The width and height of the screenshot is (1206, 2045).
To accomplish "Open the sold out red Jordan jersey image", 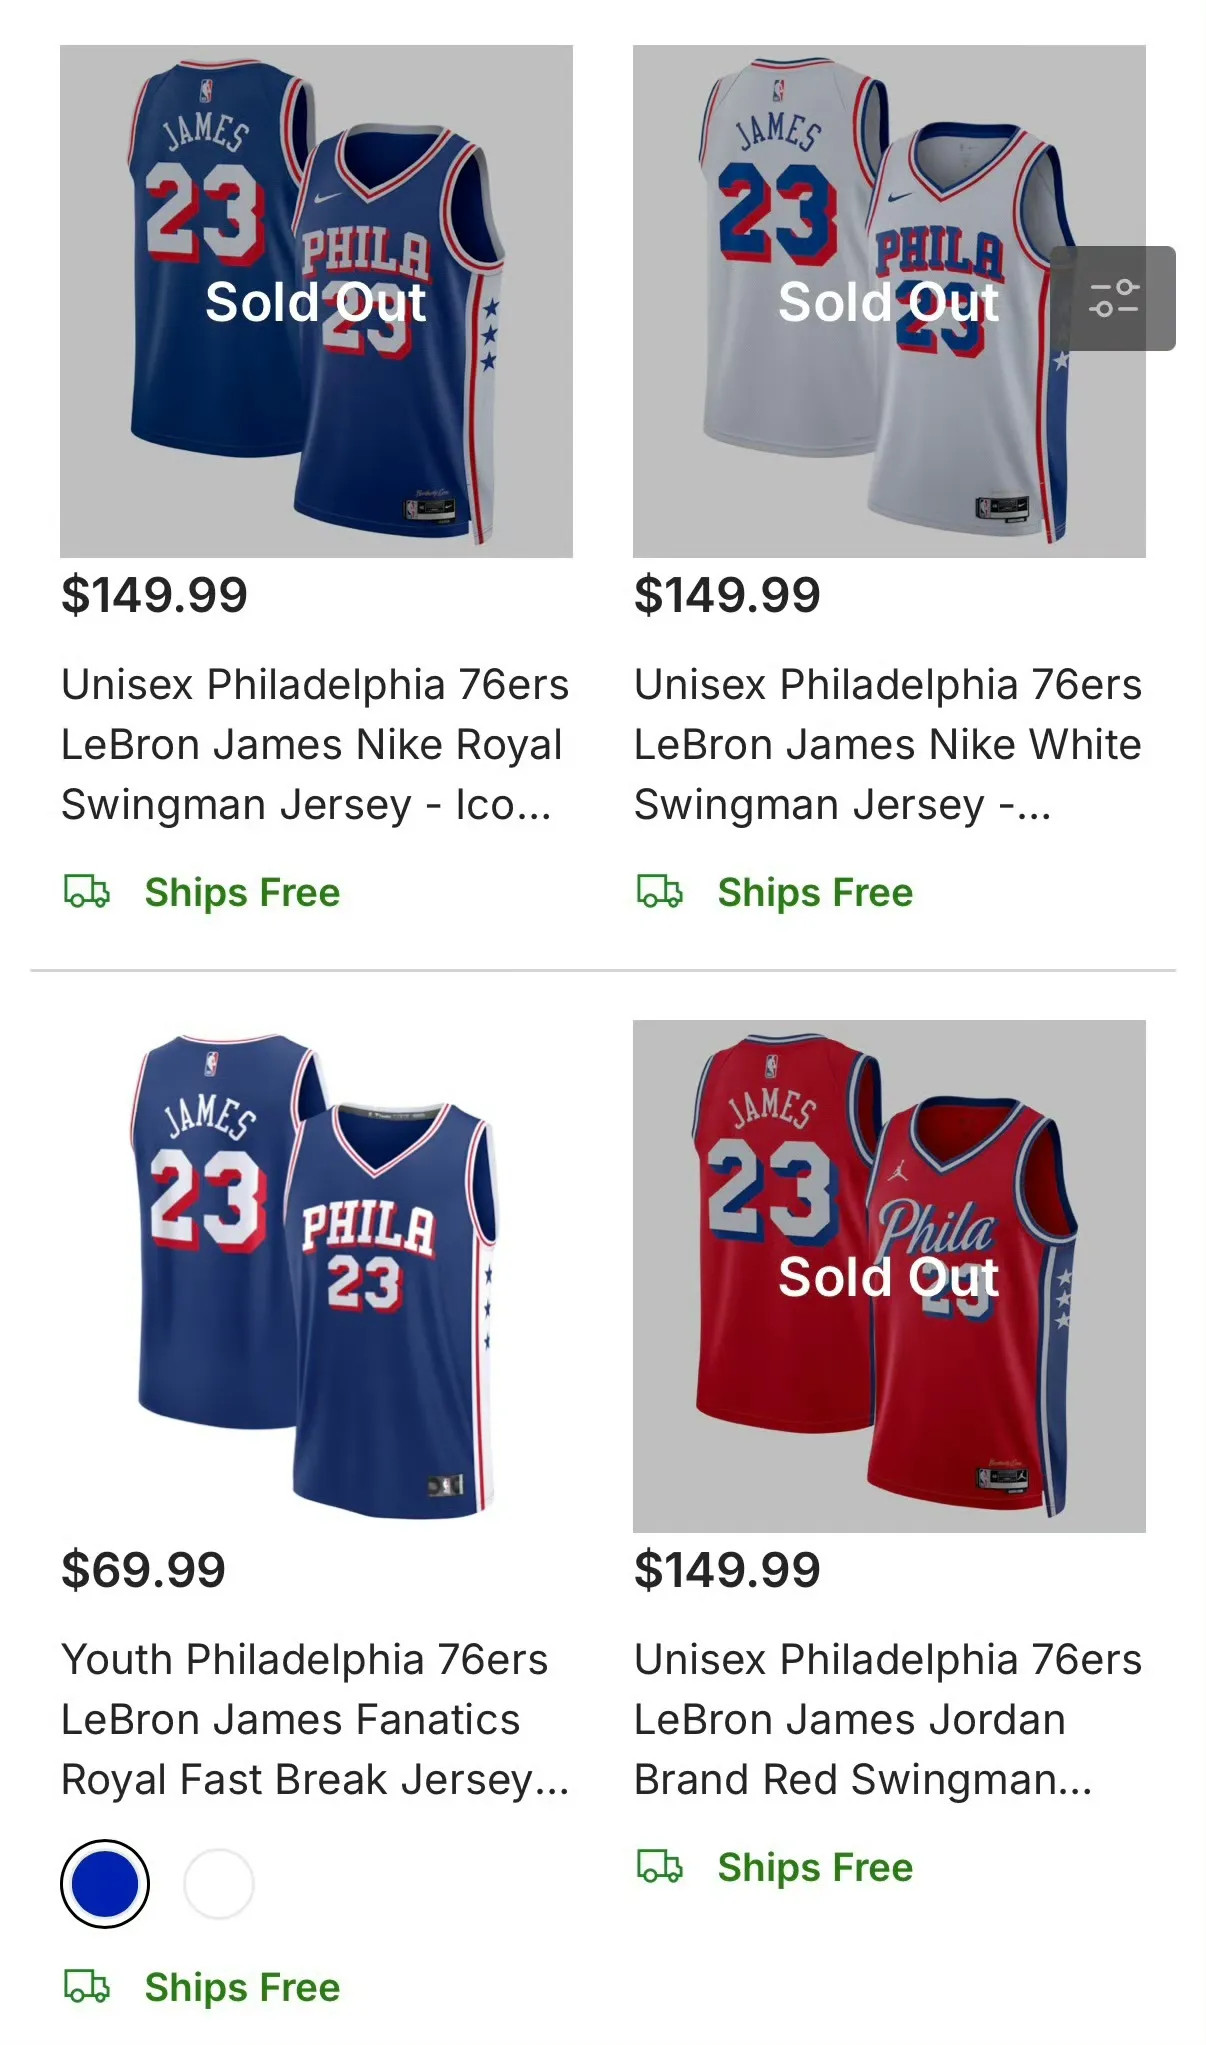I will point(889,1276).
